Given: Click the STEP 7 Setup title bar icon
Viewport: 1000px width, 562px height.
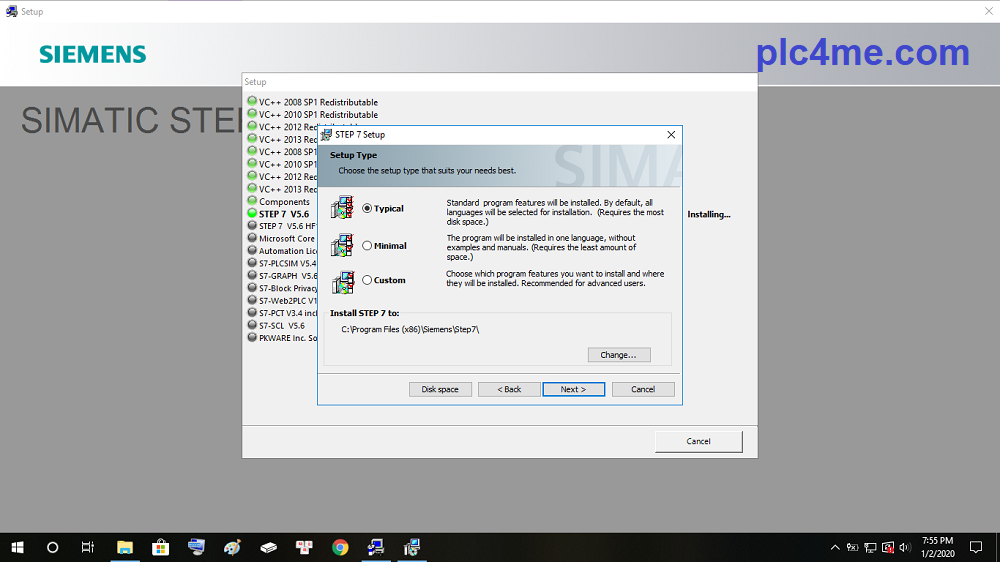Looking at the screenshot, I should [x=327, y=135].
